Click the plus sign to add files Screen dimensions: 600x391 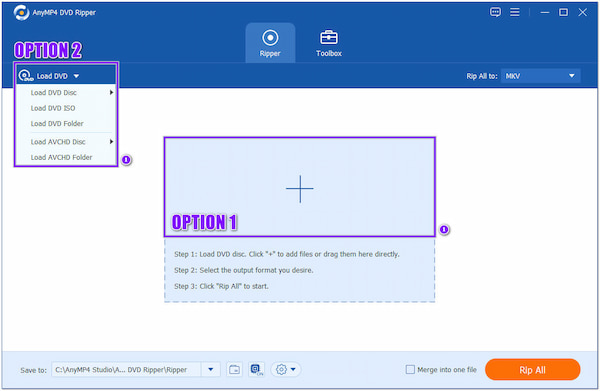pos(300,189)
